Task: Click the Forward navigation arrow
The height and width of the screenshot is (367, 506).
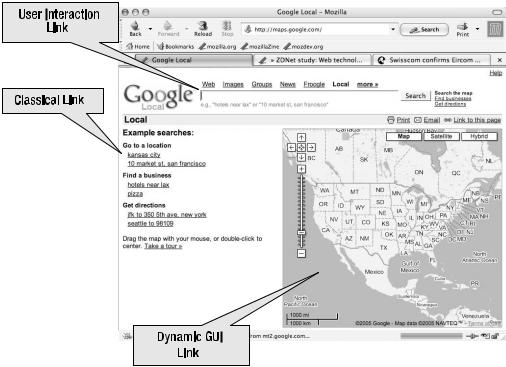Action: tap(168, 26)
